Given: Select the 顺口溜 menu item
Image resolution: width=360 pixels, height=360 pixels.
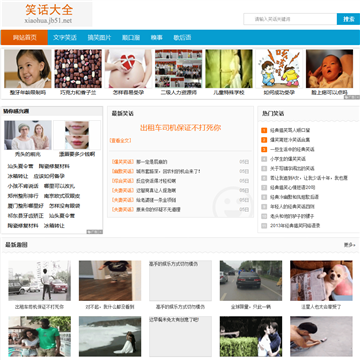Looking at the screenshot, I should [x=131, y=38].
